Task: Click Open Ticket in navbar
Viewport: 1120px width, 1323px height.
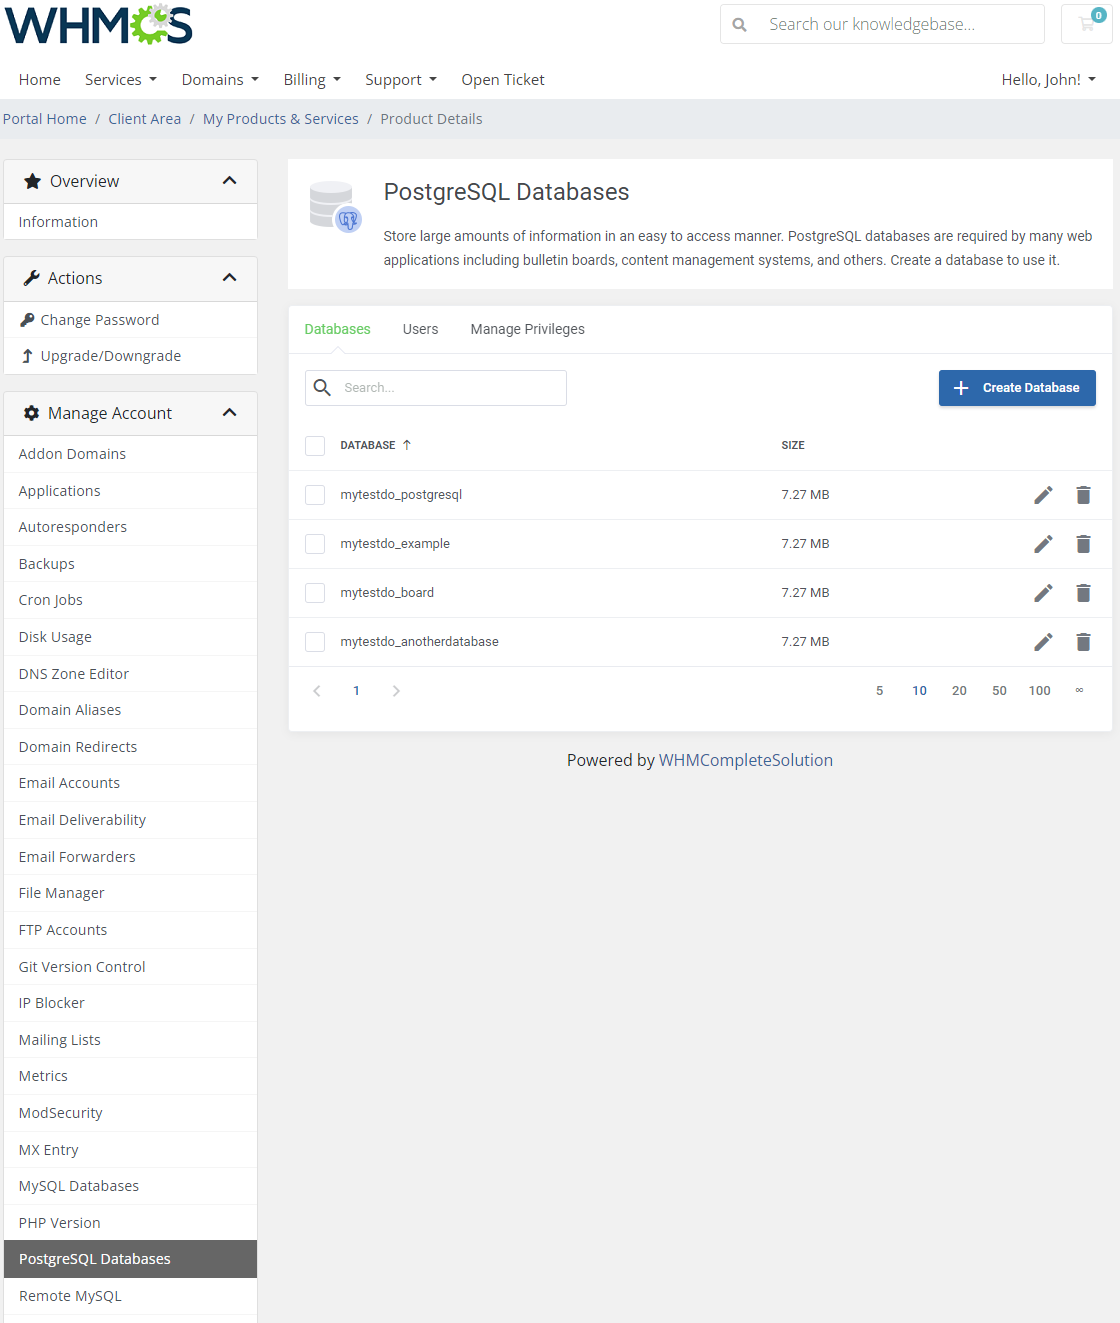Action: coord(503,80)
